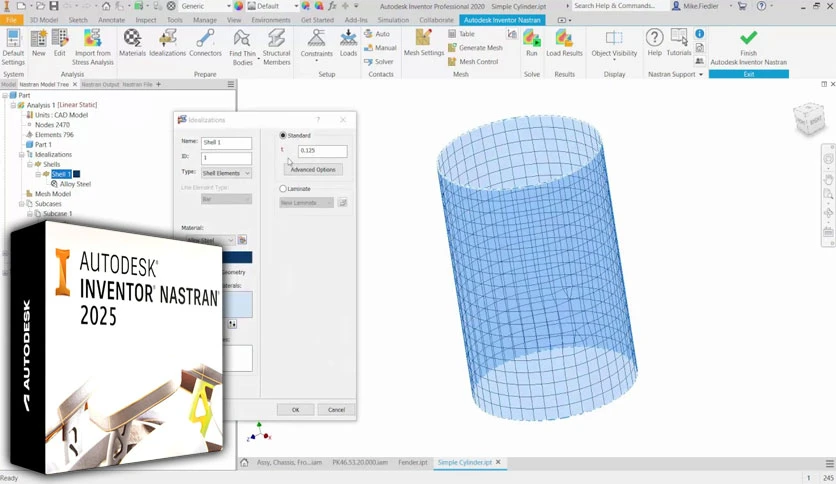This screenshot has width=836, height=484.
Task: Collapse the Shells tree node
Action: 30,164
